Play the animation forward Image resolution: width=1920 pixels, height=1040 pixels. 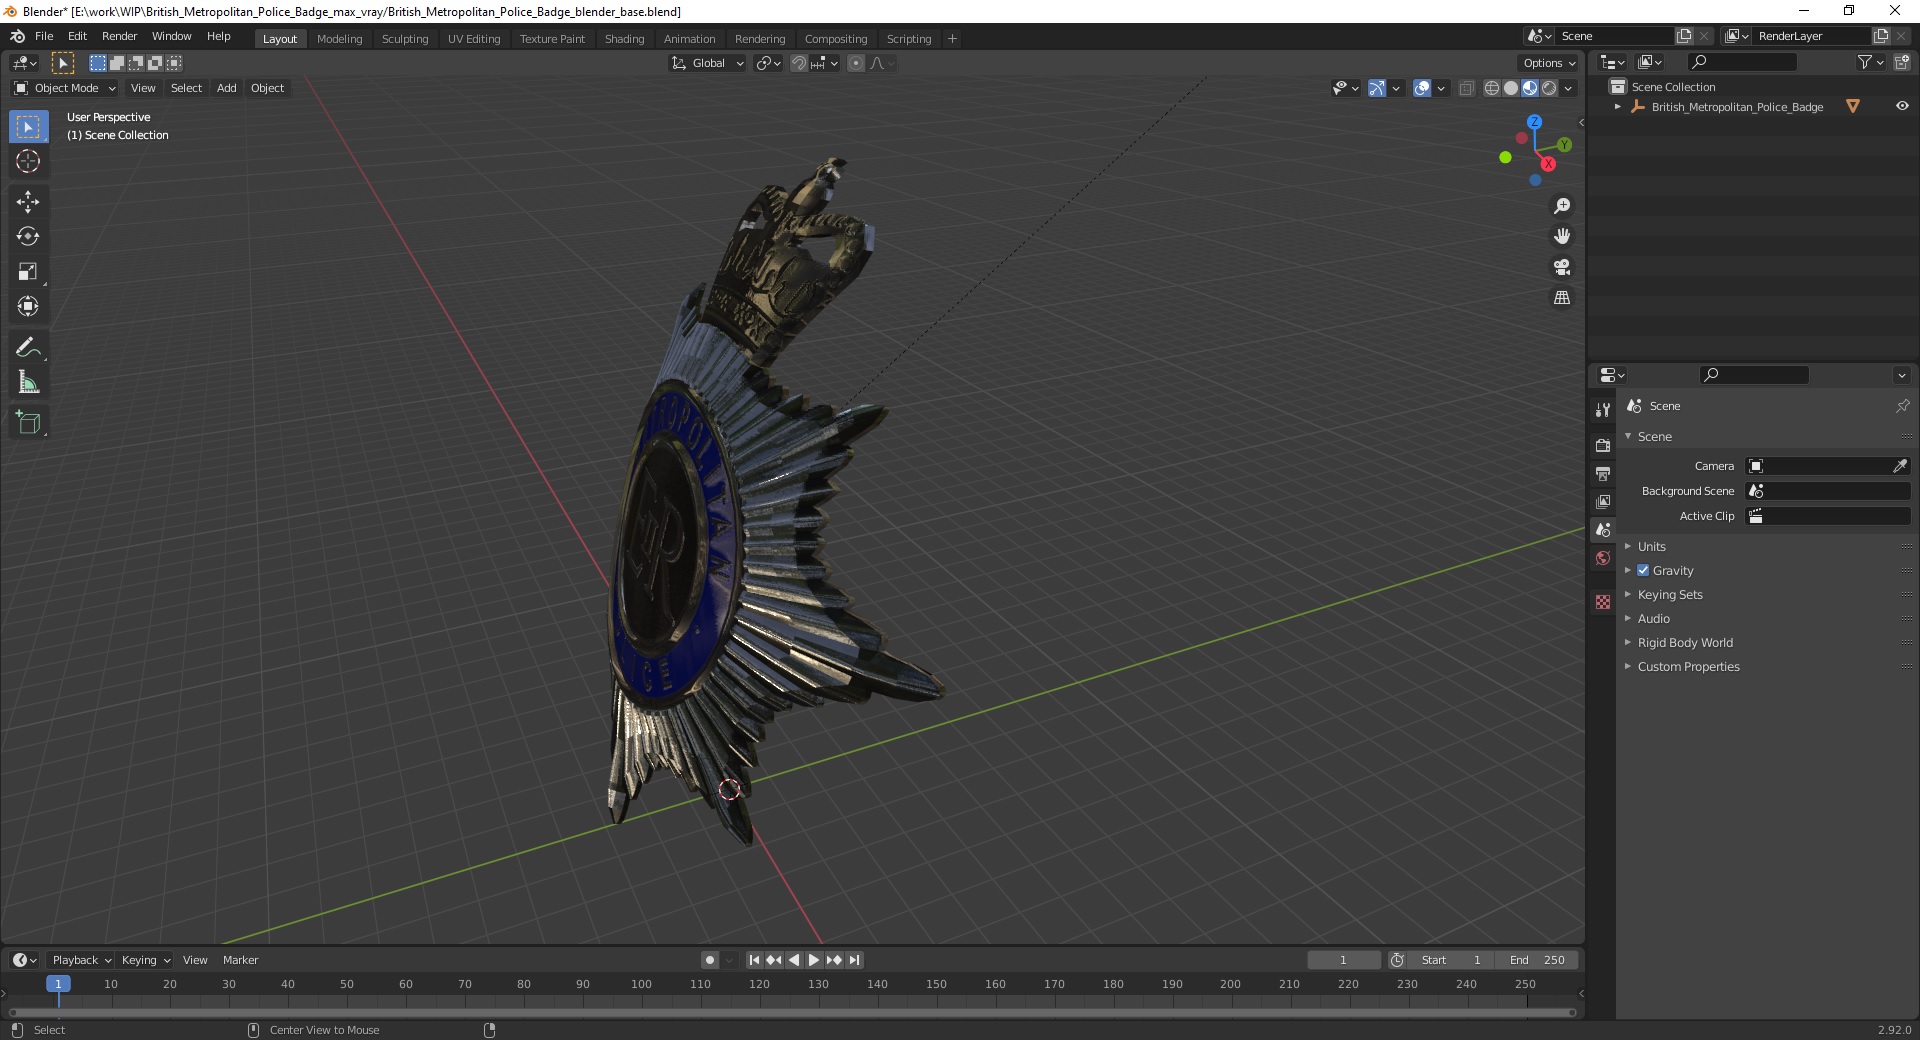click(x=814, y=960)
